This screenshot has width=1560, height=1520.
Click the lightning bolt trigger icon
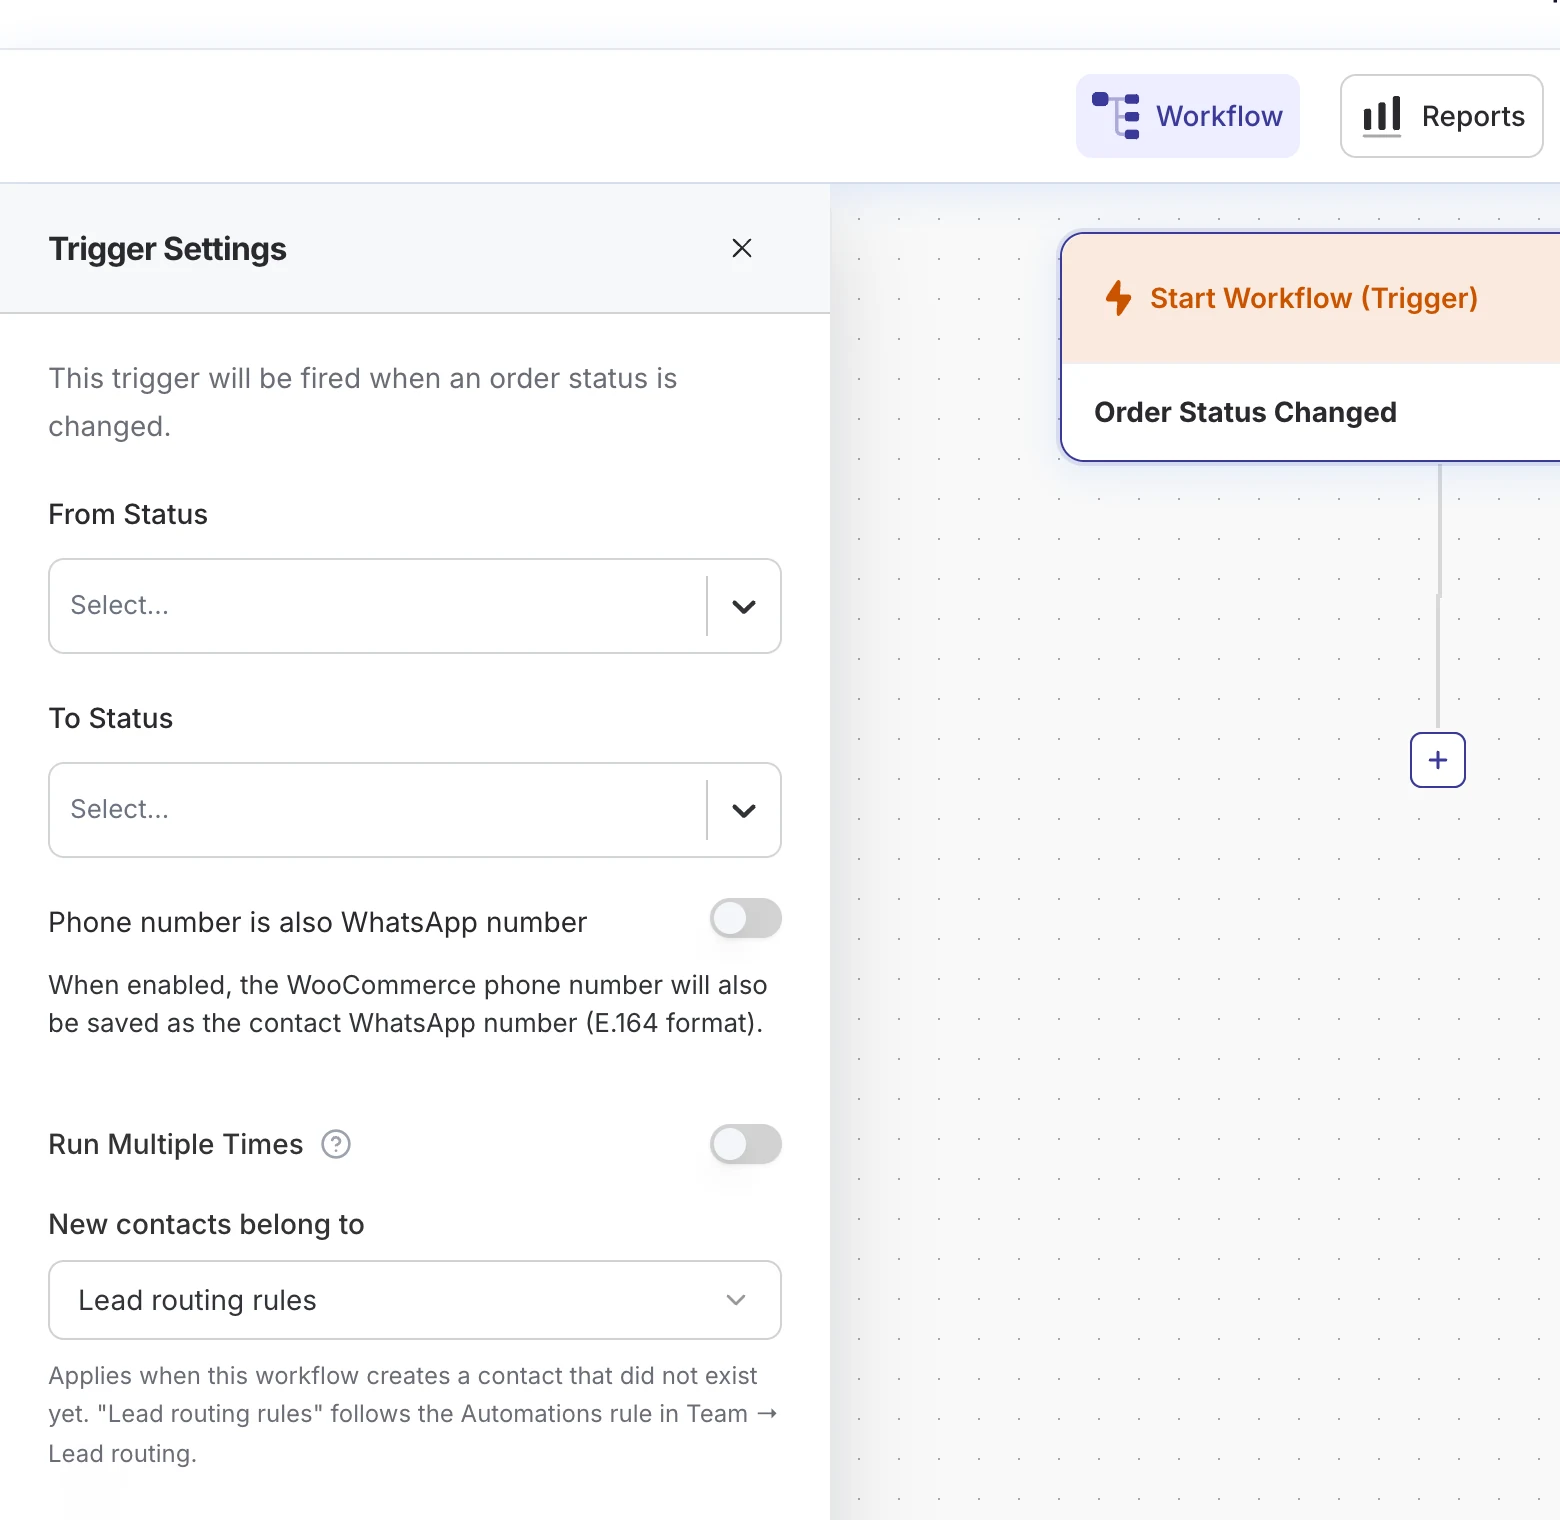click(x=1118, y=298)
